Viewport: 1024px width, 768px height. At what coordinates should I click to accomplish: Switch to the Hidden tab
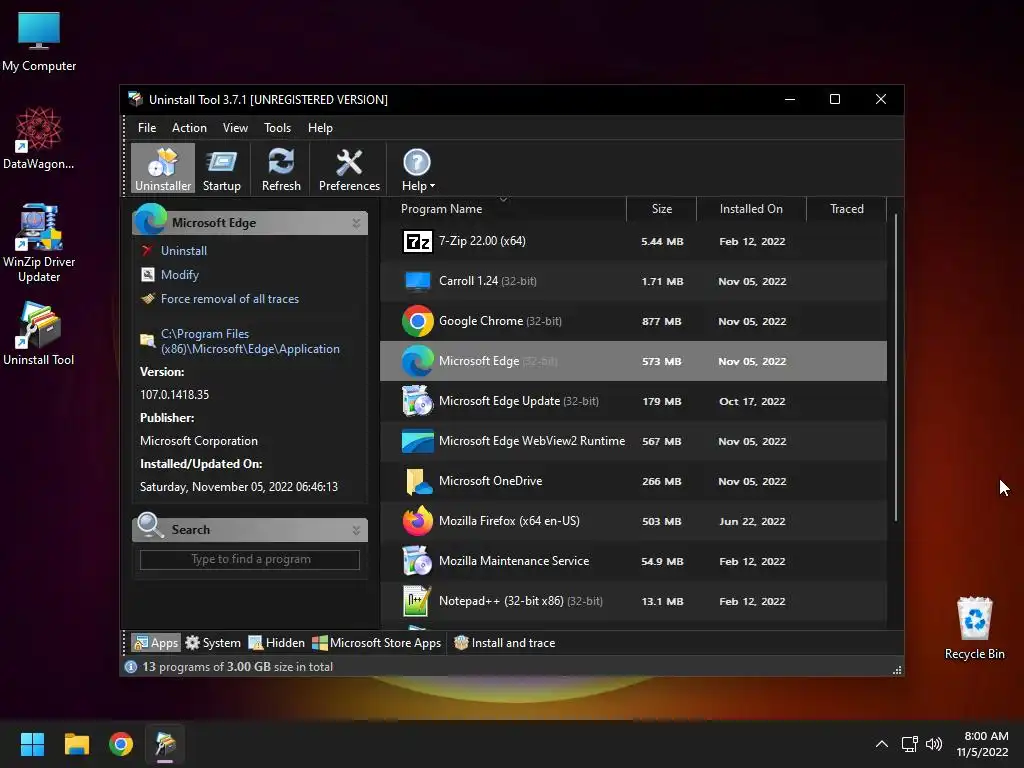[x=276, y=643]
